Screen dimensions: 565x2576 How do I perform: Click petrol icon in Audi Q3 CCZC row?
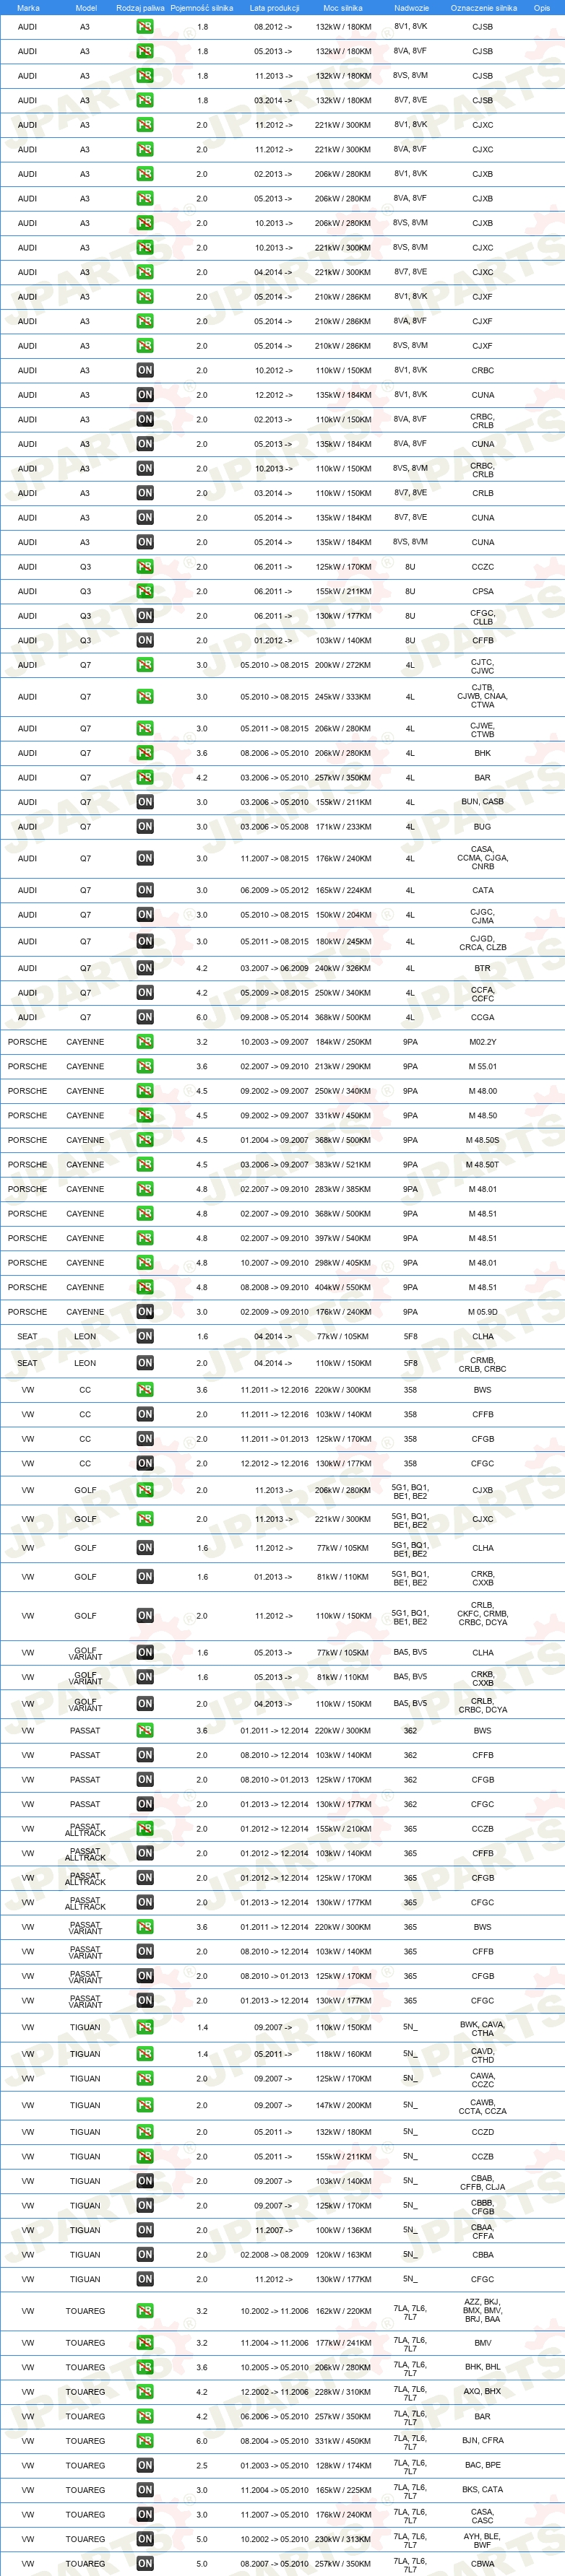click(145, 567)
